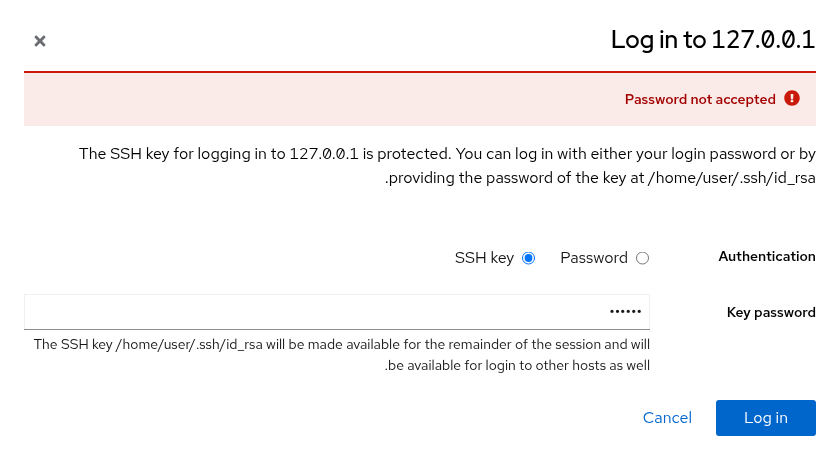This screenshot has width=840, height=460.
Task: Click the "Password not accepted" error message
Action: point(700,99)
